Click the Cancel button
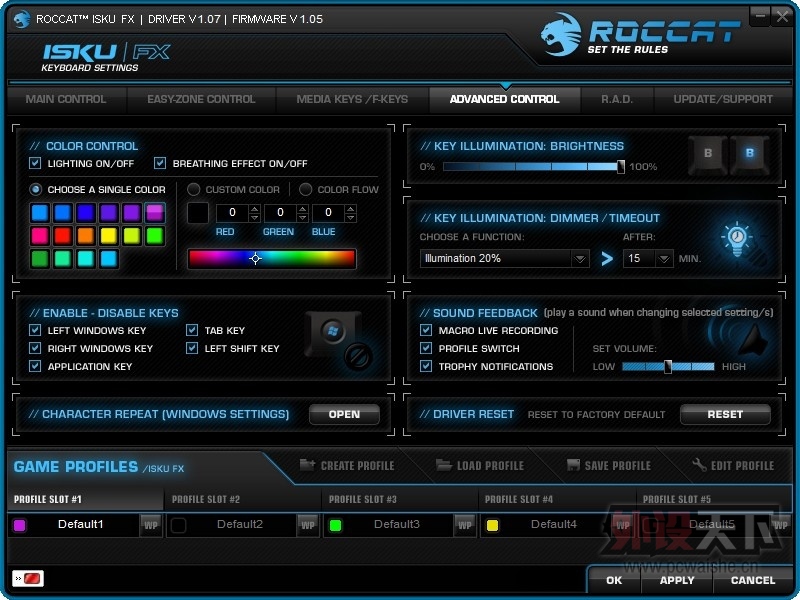Image resolution: width=800 pixels, height=600 pixels. (x=753, y=580)
